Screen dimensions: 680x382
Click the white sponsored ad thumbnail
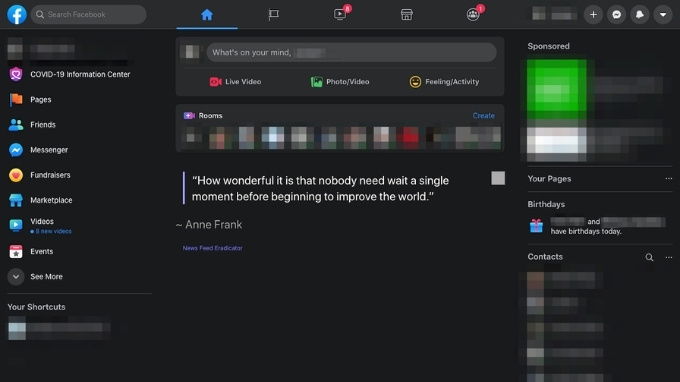pyautogui.click(x=556, y=144)
